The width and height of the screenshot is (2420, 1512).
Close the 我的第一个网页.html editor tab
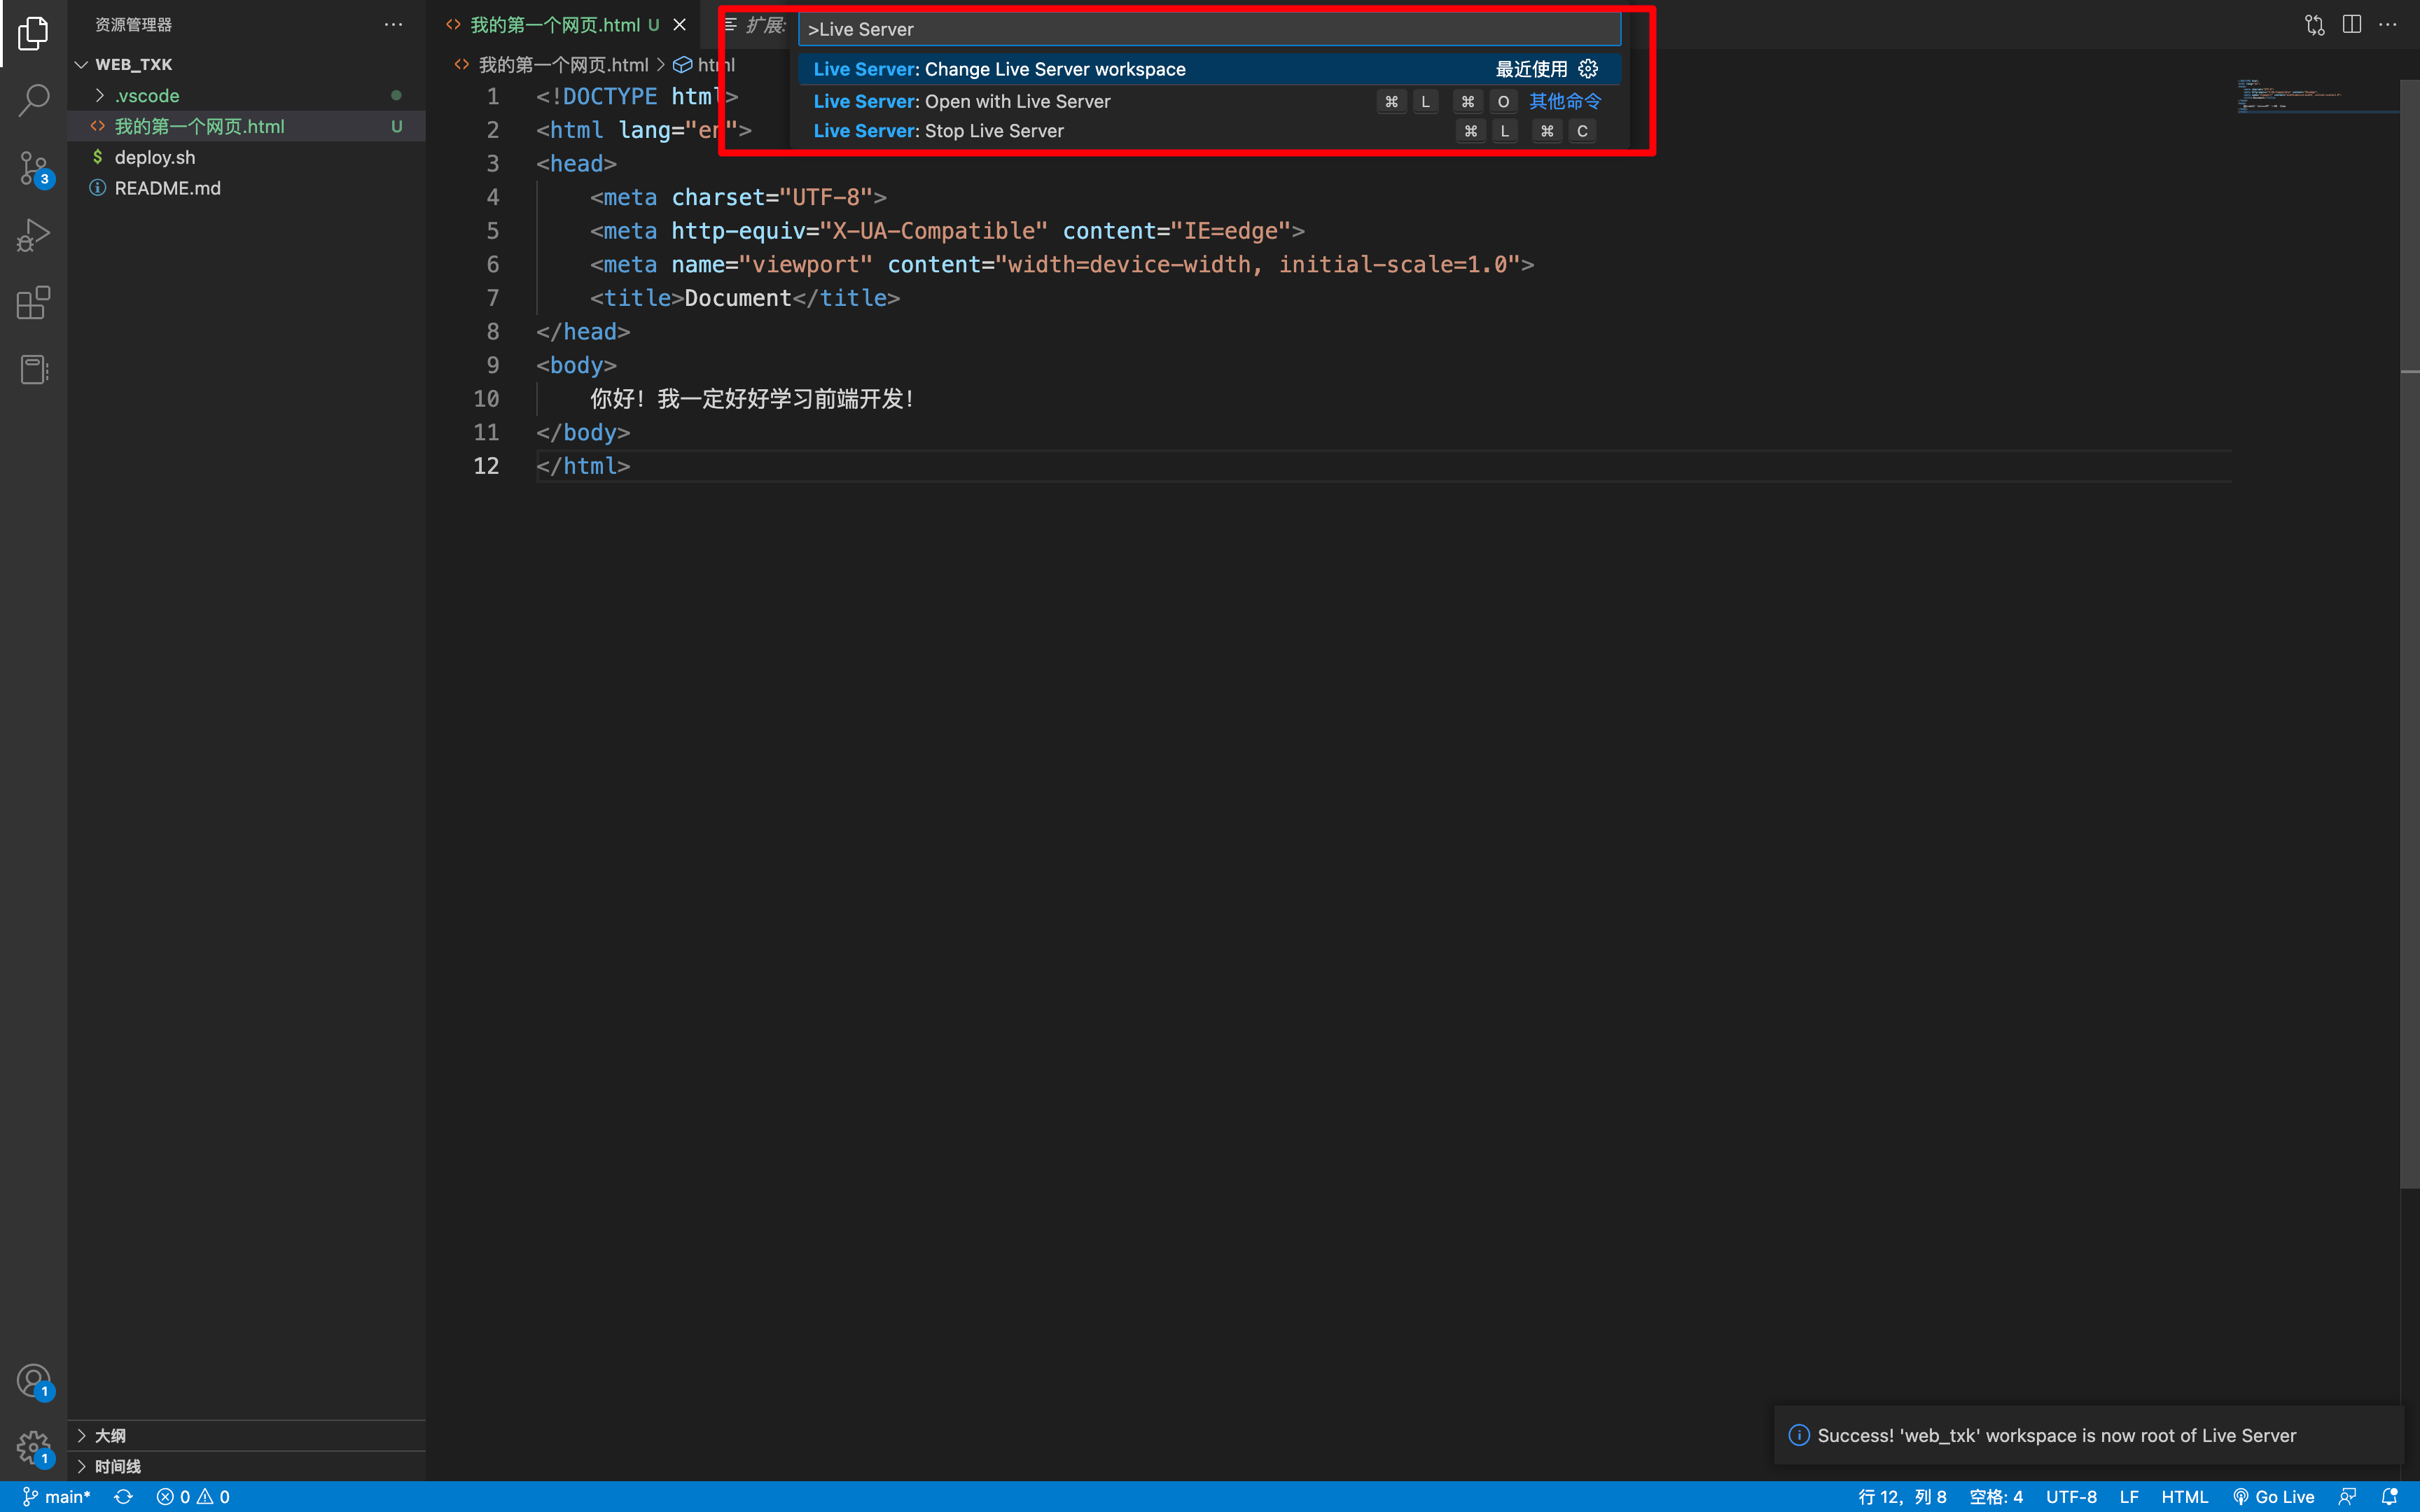tap(680, 25)
